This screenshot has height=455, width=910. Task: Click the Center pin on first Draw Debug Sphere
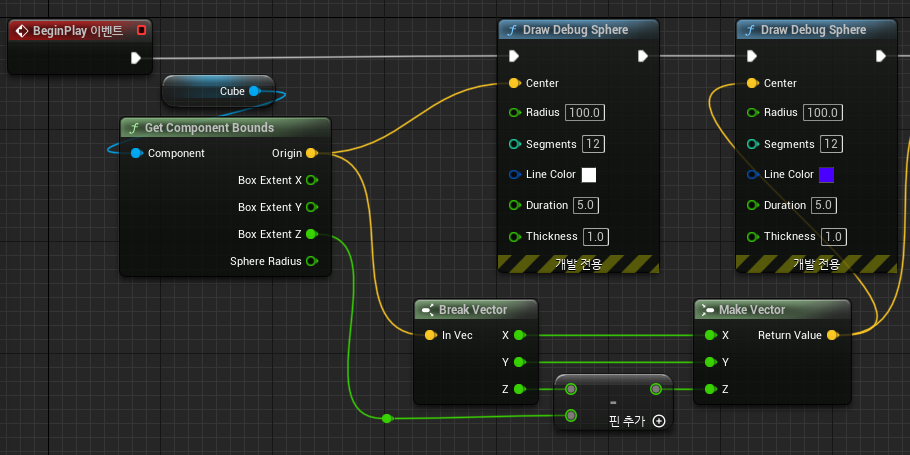514,83
